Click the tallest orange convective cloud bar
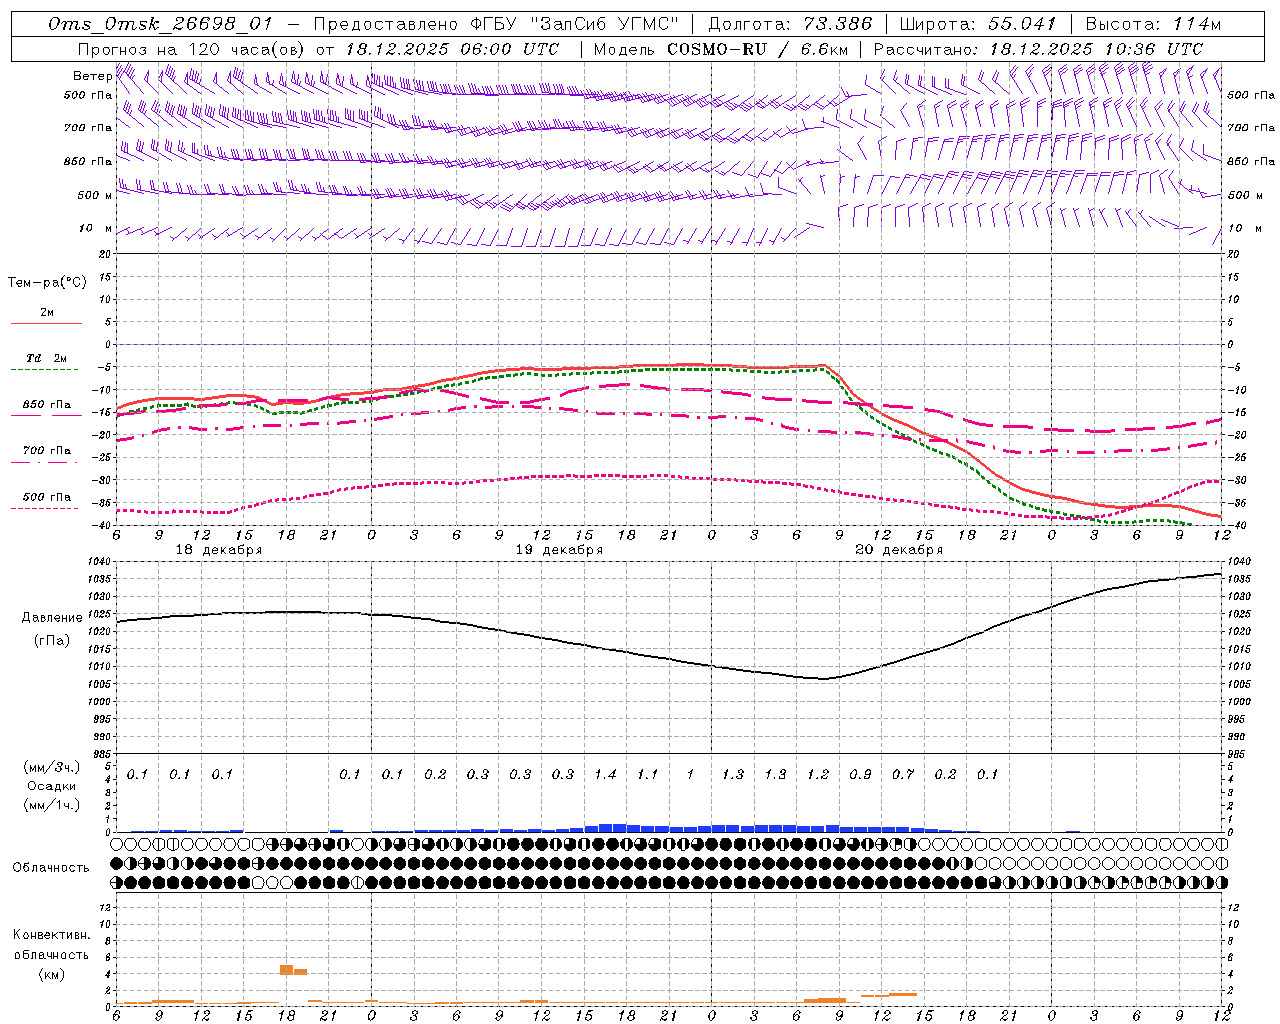Image resolution: width=1280 pixels, height=1024 pixels. tap(286, 970)
